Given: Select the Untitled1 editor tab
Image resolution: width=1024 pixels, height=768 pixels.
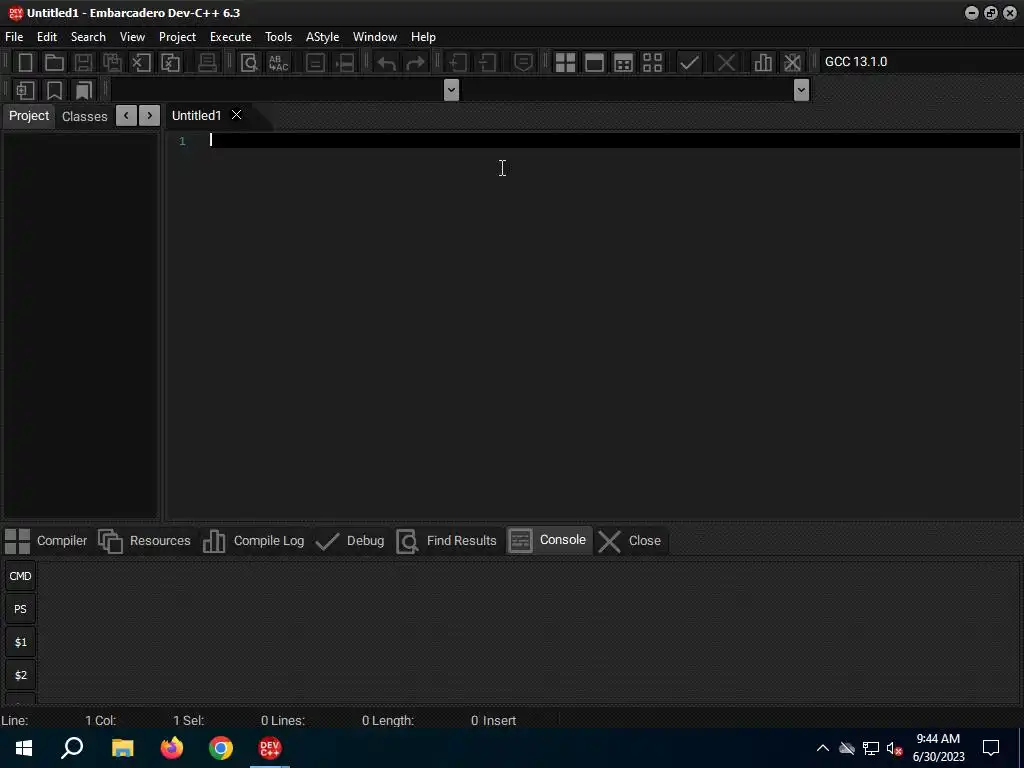Looking at the screenshot, I should pos(197,116).
